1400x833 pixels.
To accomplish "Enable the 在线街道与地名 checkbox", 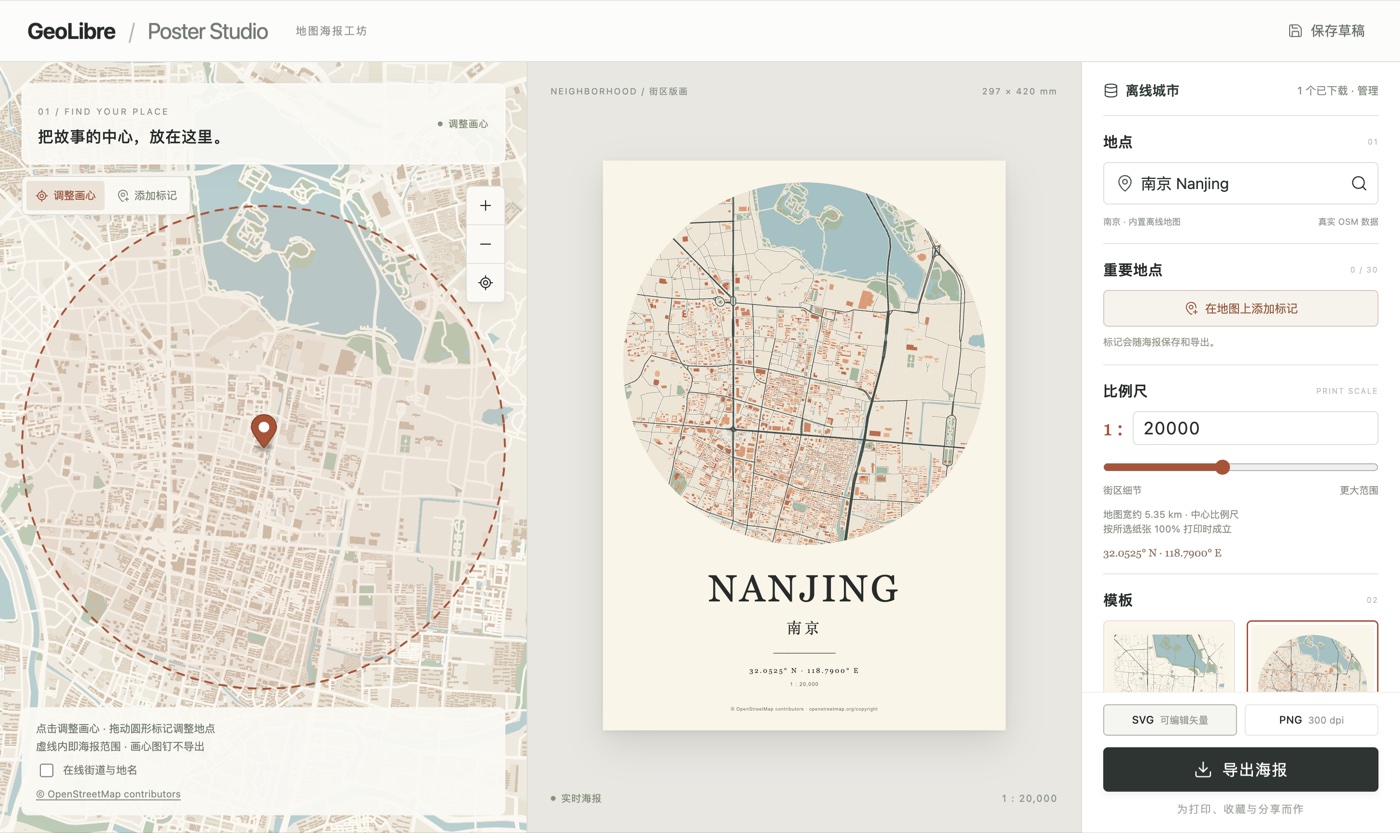I will [46, 770].
